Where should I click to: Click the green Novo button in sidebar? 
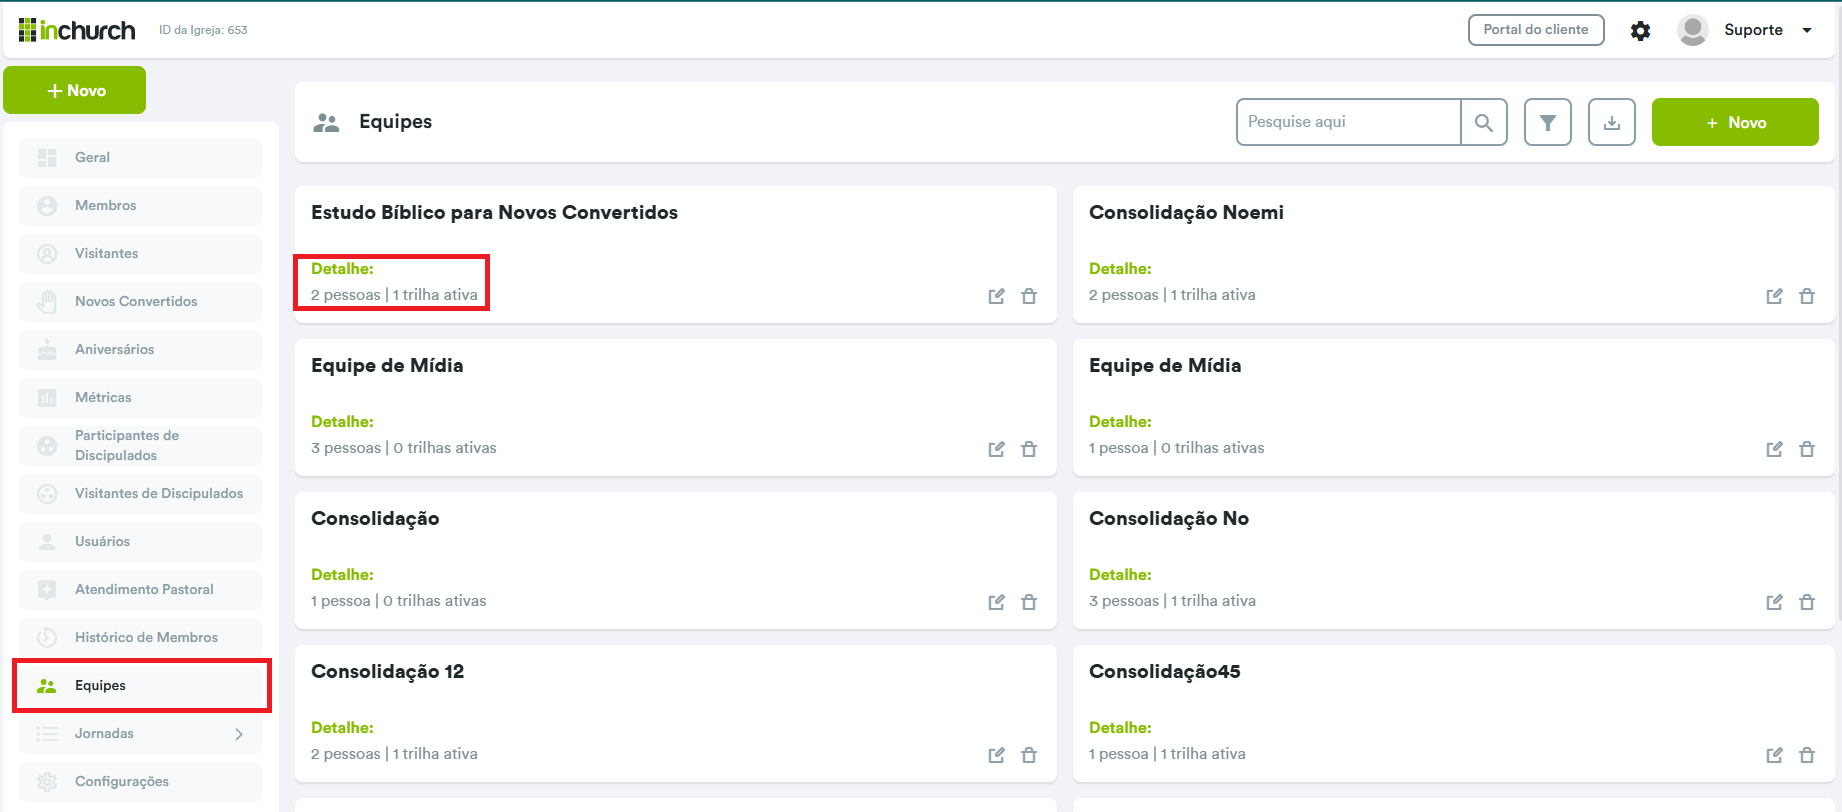click(x=75, y=90)
